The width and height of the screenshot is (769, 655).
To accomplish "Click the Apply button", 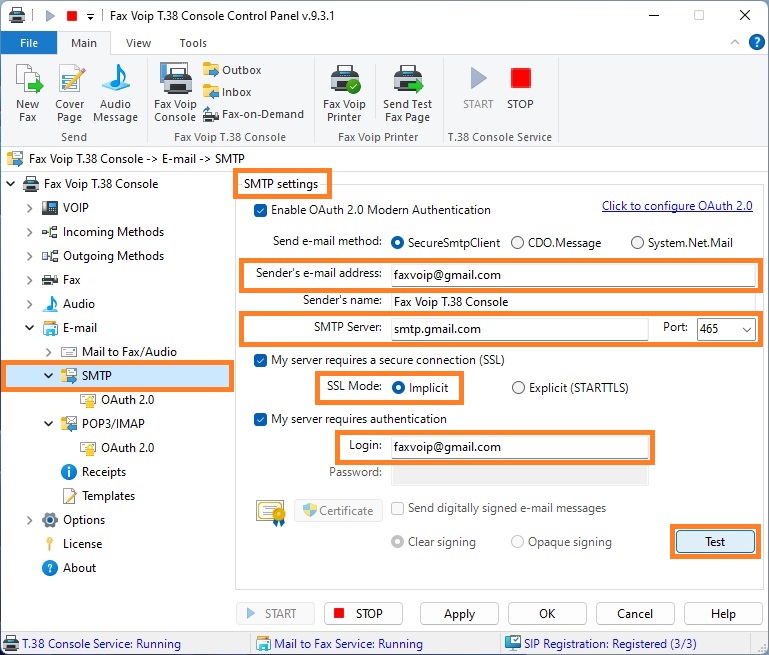I will pos(459,614).
